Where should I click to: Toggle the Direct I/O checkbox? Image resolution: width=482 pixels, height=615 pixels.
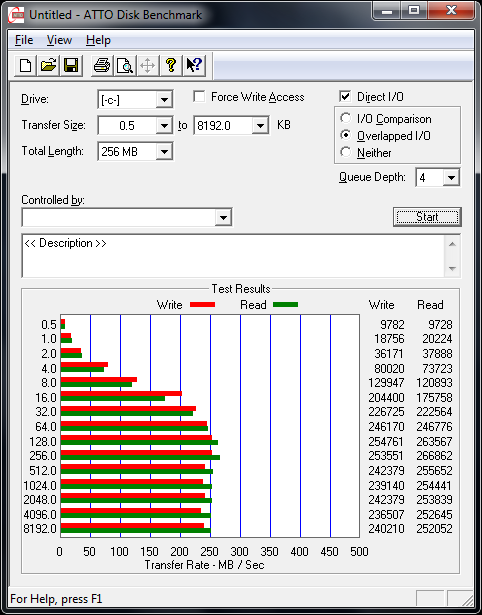pos(345,96)
